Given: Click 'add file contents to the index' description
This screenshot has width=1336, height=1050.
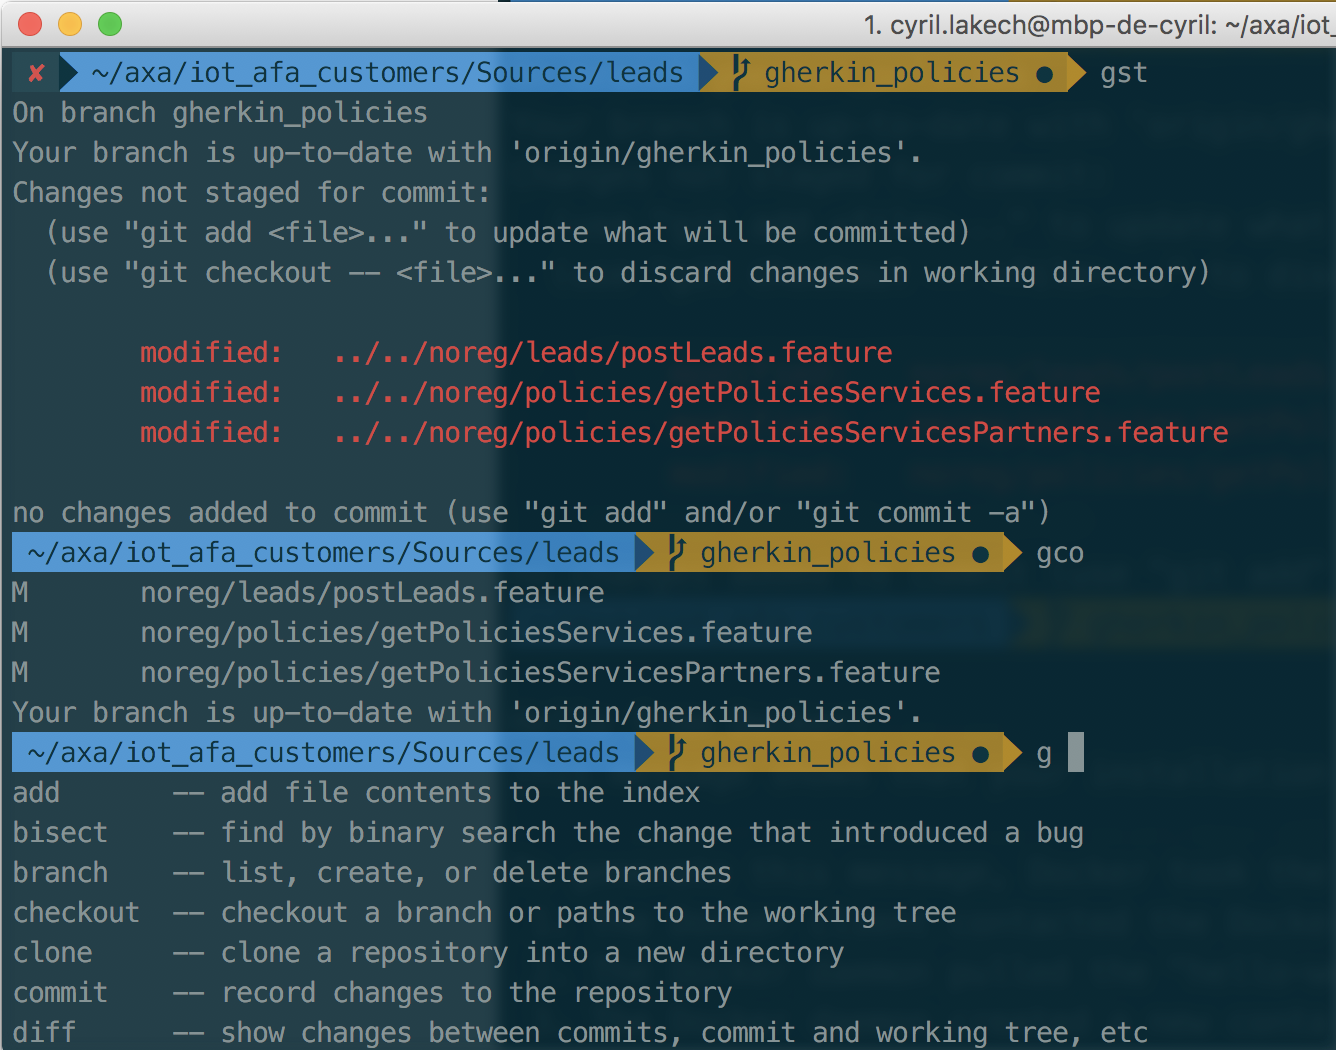Looking at the screenshot, I should [460, 793].
